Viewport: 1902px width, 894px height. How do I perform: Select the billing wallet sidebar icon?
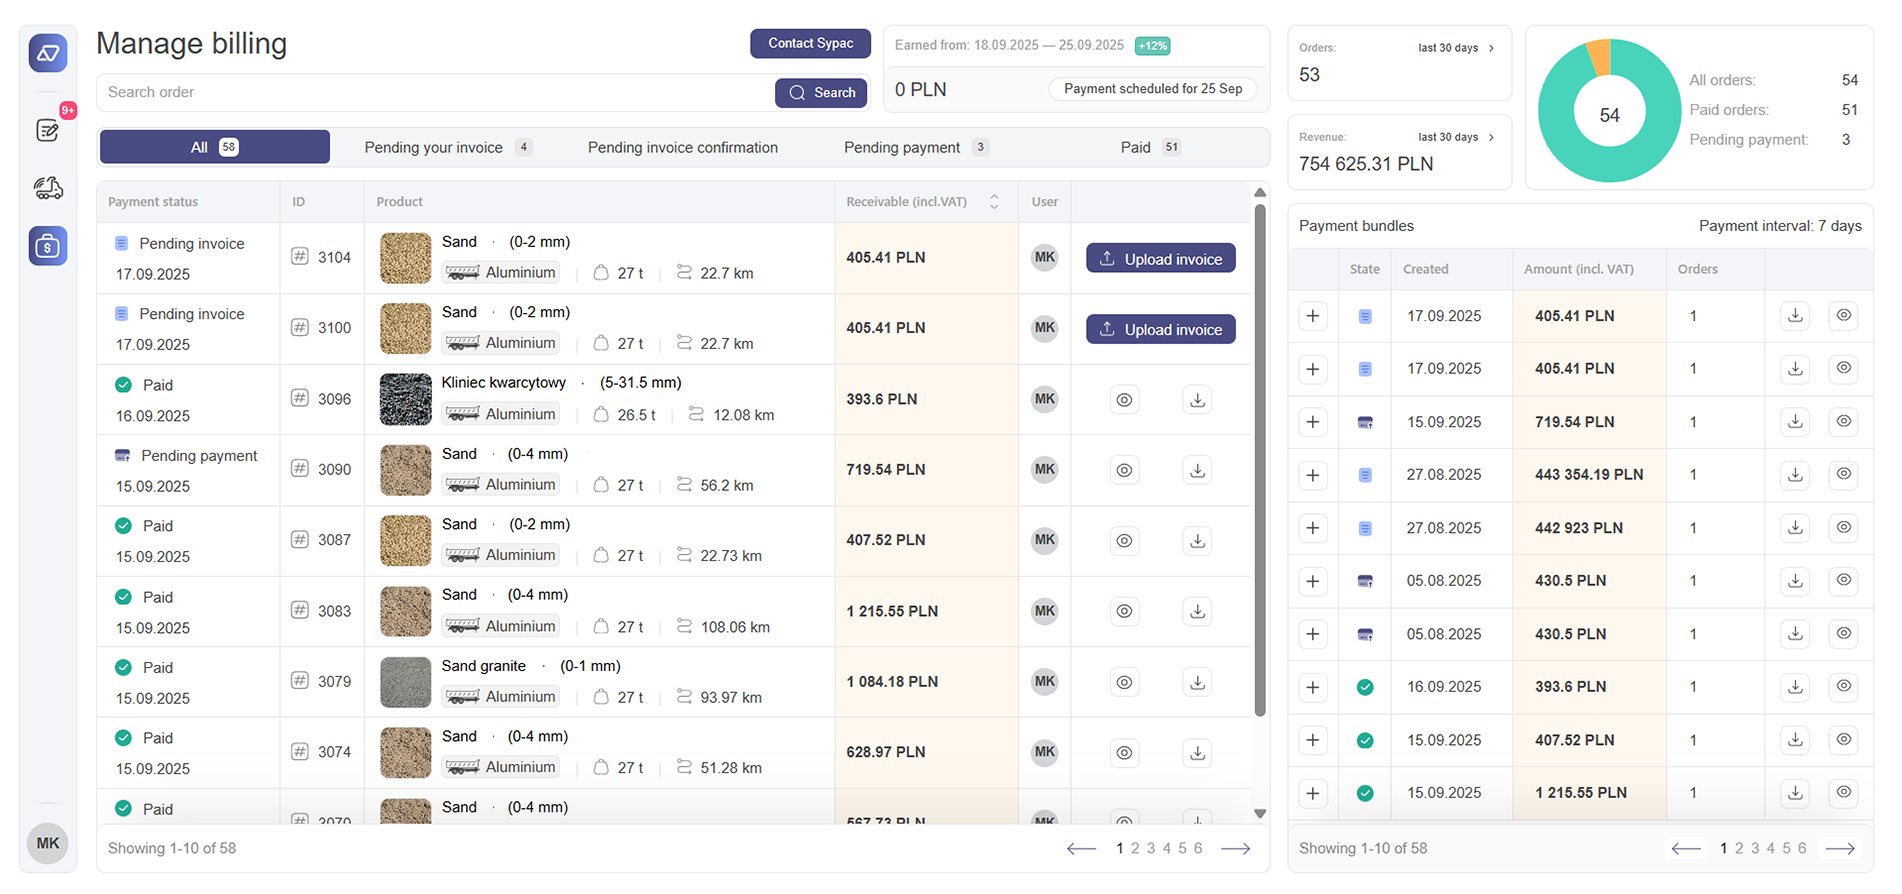click(x=48, y=246)
